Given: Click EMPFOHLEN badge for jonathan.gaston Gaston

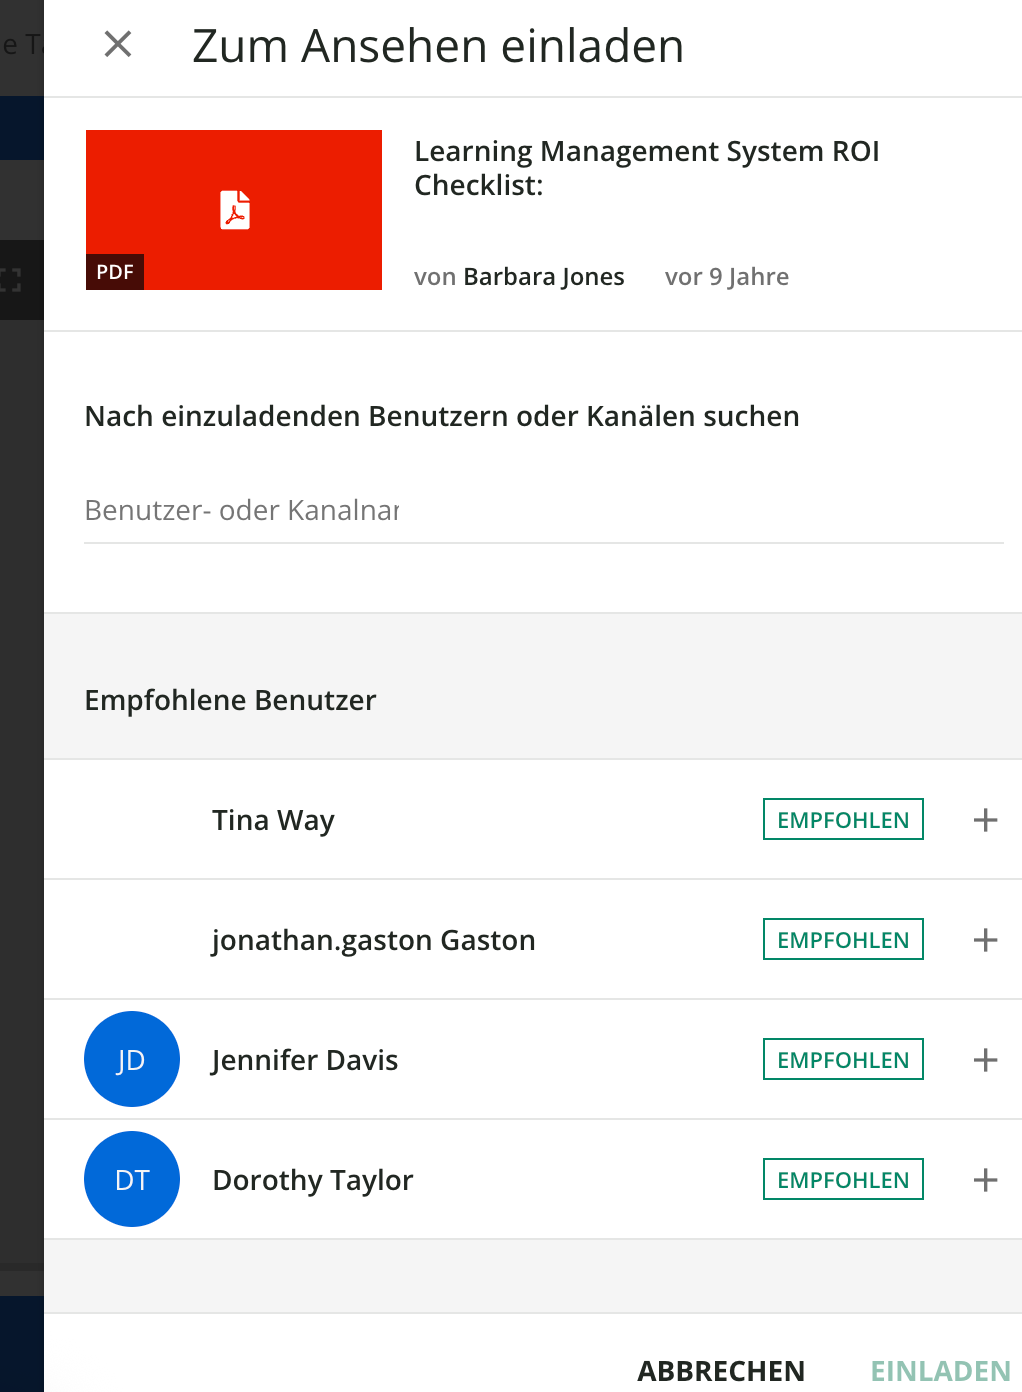Looking at the screenshot, I should [843, 940].
